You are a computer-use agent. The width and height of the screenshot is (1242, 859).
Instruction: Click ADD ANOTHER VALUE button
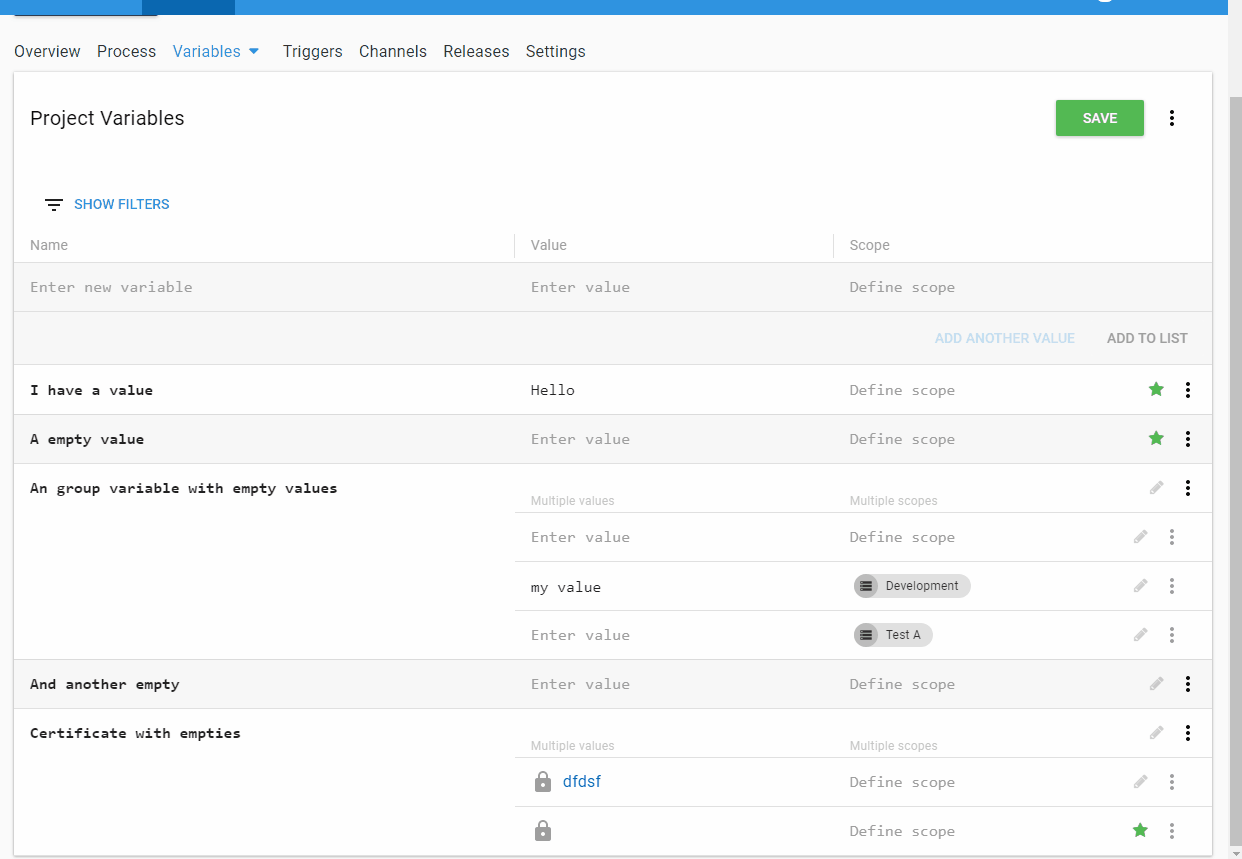[x=1005, y=338]
